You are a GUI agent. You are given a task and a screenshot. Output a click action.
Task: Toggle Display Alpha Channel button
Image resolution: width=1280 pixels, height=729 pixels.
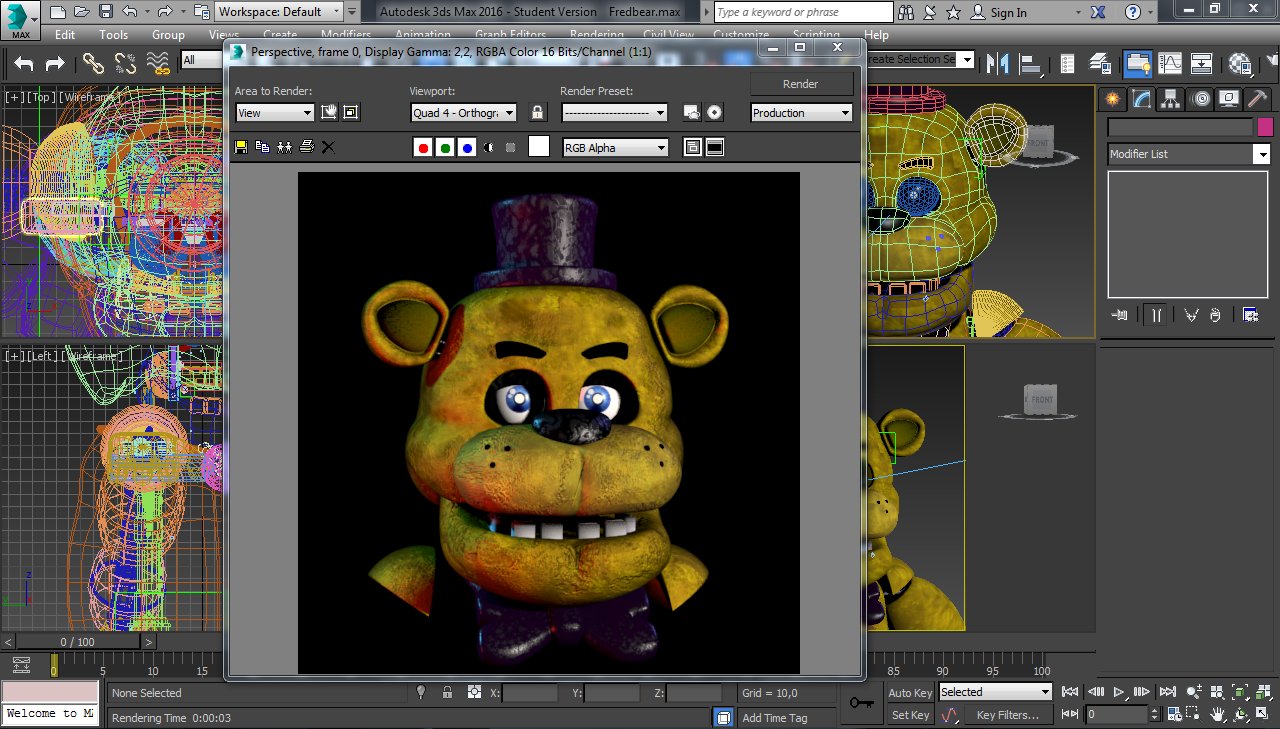tap(489, 147)
